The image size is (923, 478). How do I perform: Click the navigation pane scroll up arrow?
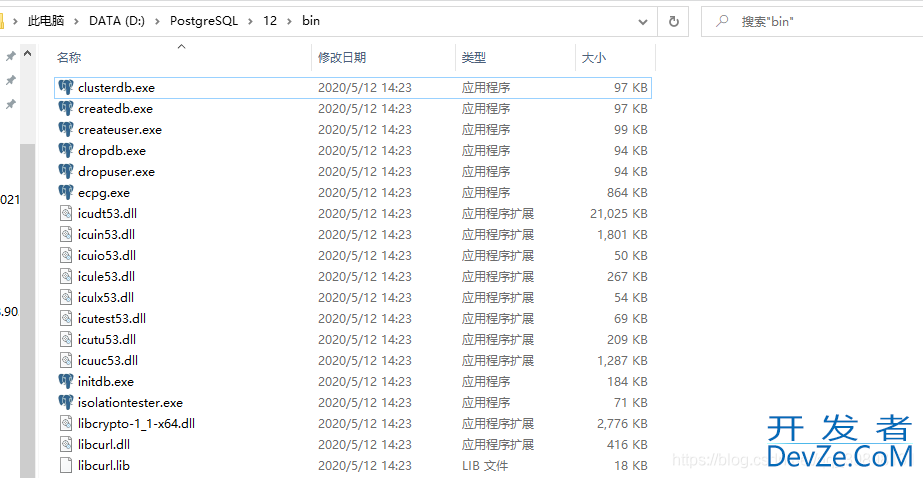(x=27, y=54)
